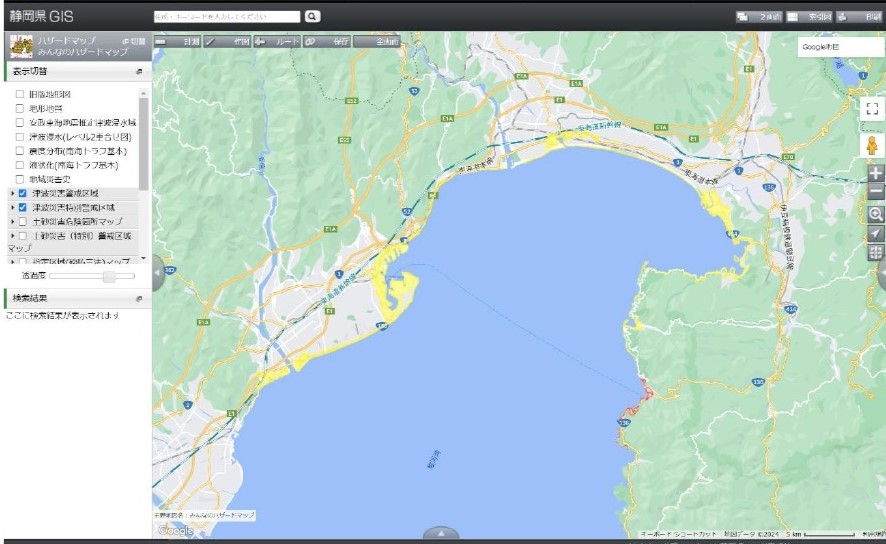Viewport: 886px width, 544px height.
Task: Click the 静岡県 GIS site title
Action: coord(42,16)
